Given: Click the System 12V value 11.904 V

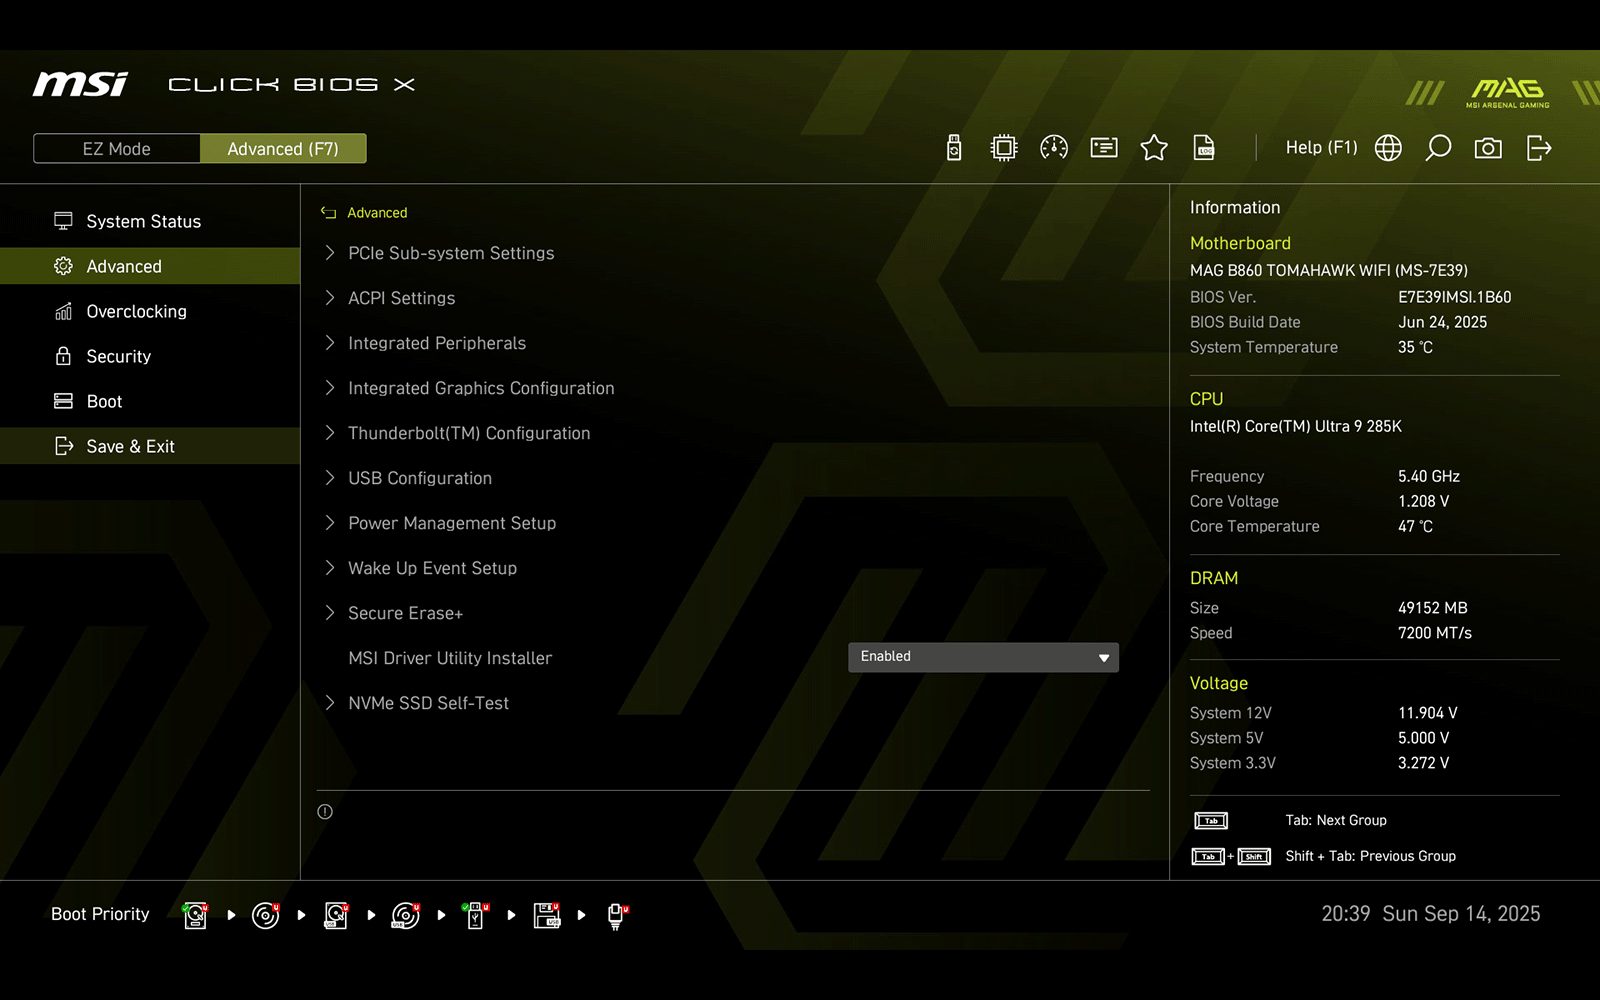Looking at the screenshot, I should tap(1428, 713).
